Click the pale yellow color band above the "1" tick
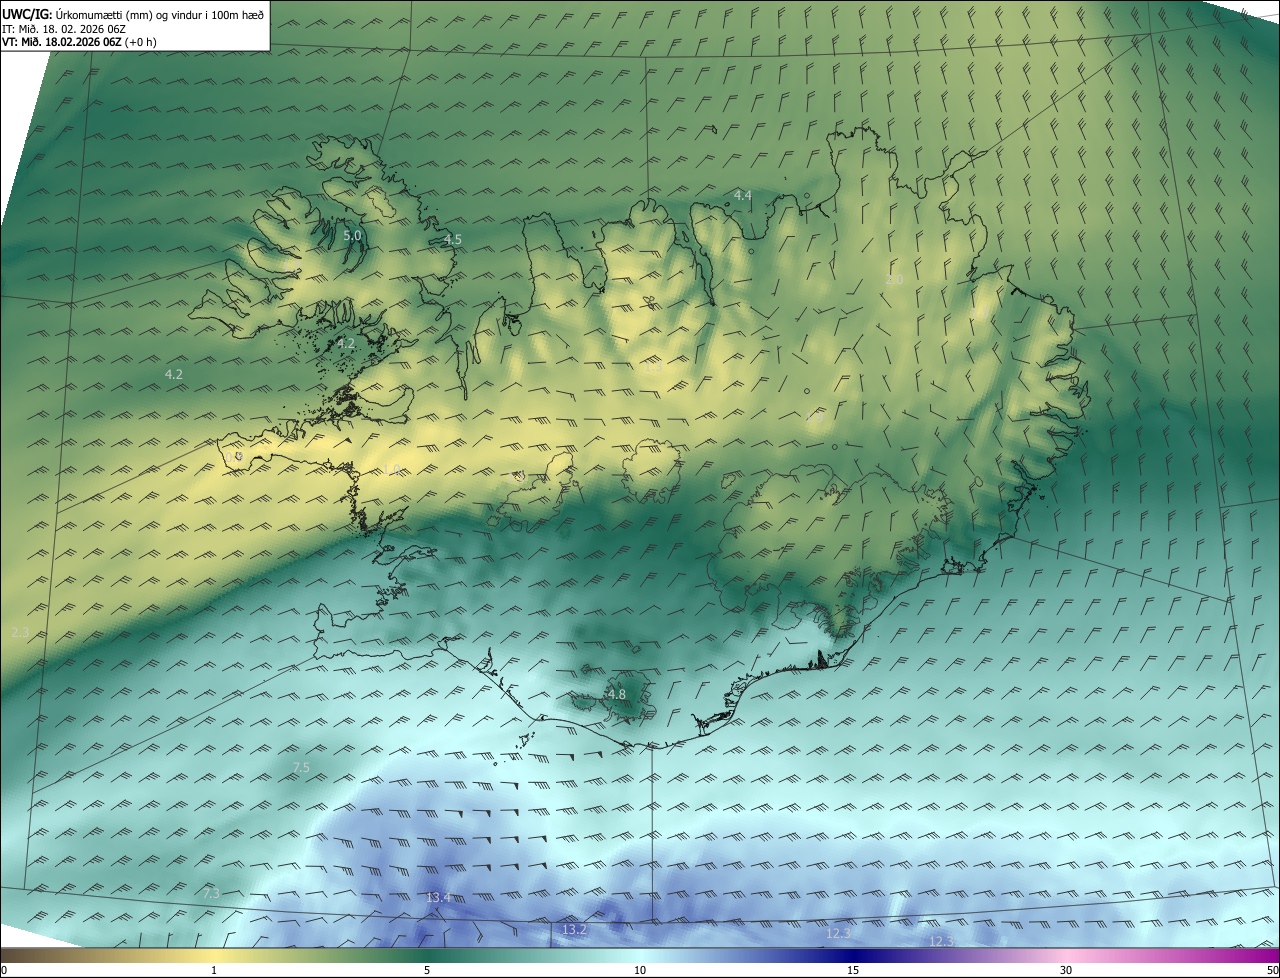 click(214, 955)
